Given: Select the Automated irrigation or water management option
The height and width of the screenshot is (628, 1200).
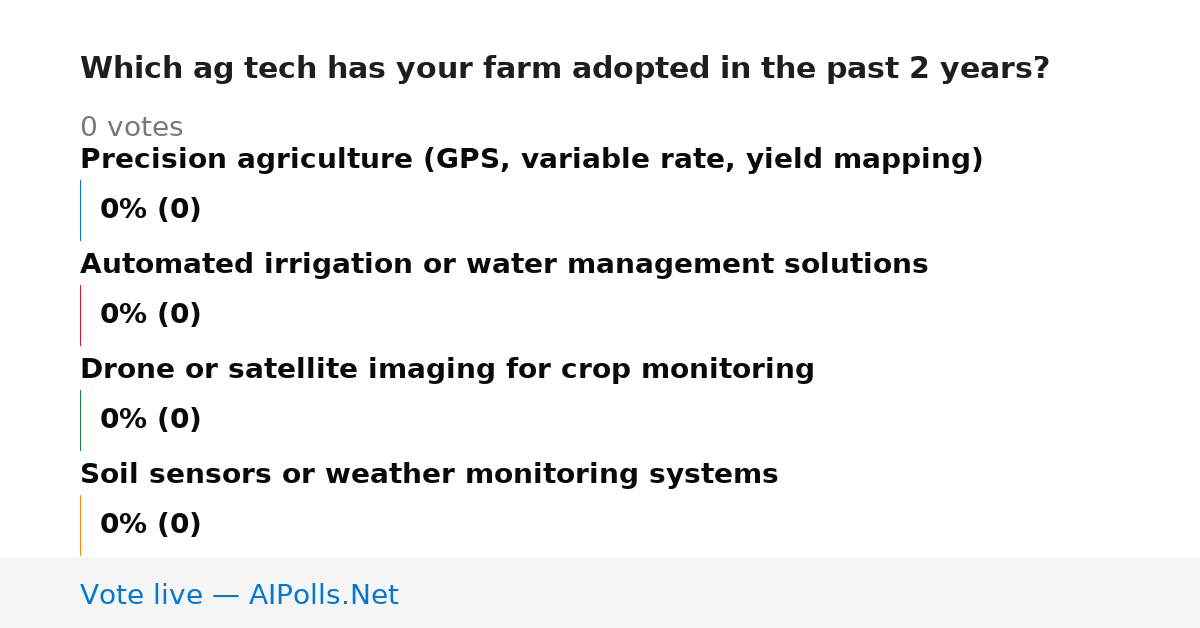Looking at the screenshot, I should click(504, 265).
